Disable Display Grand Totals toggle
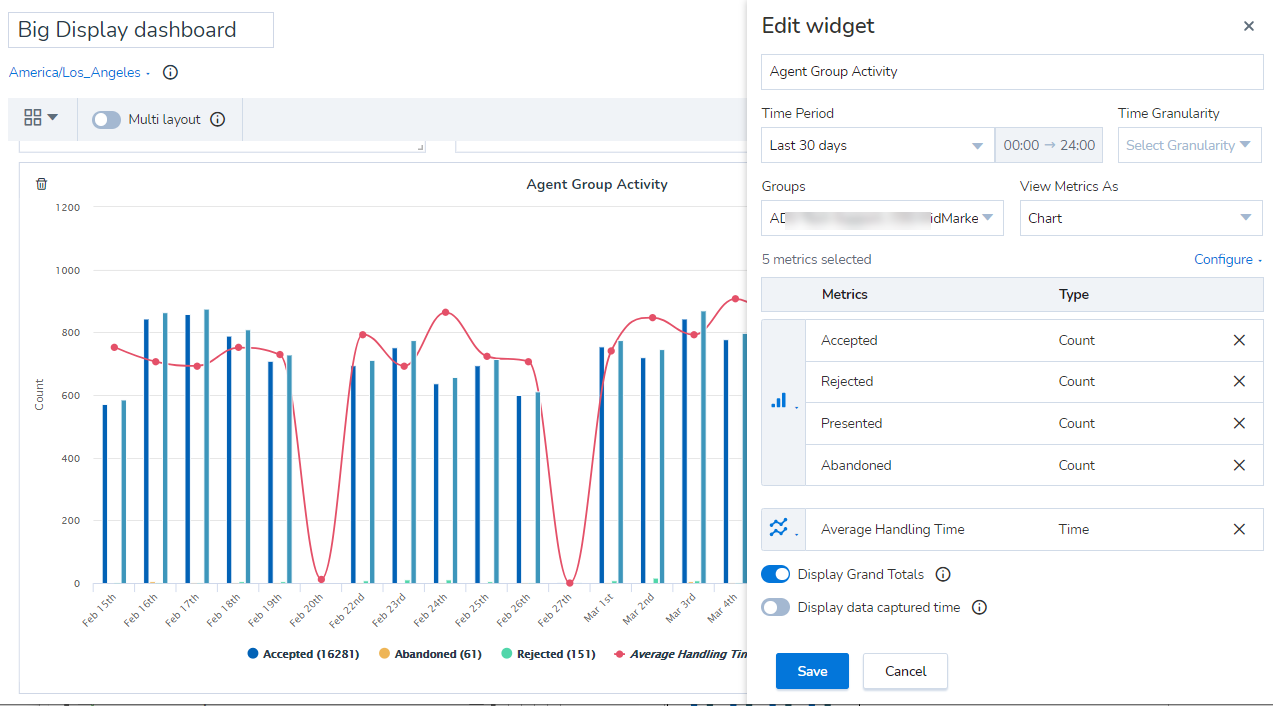The height and width of the screenshot is (706, 1273). click(x=775, y=574)
